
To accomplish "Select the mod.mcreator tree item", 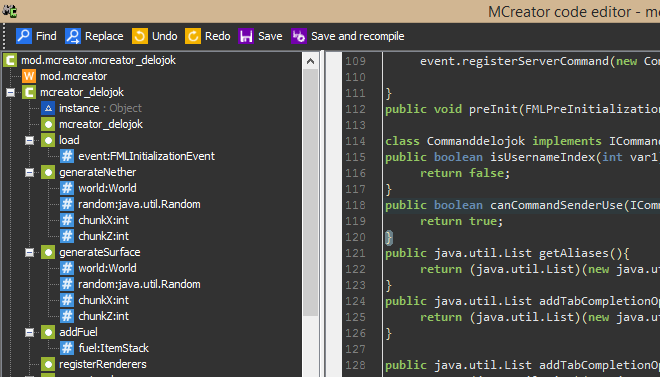I will click(x=74, y=76).
